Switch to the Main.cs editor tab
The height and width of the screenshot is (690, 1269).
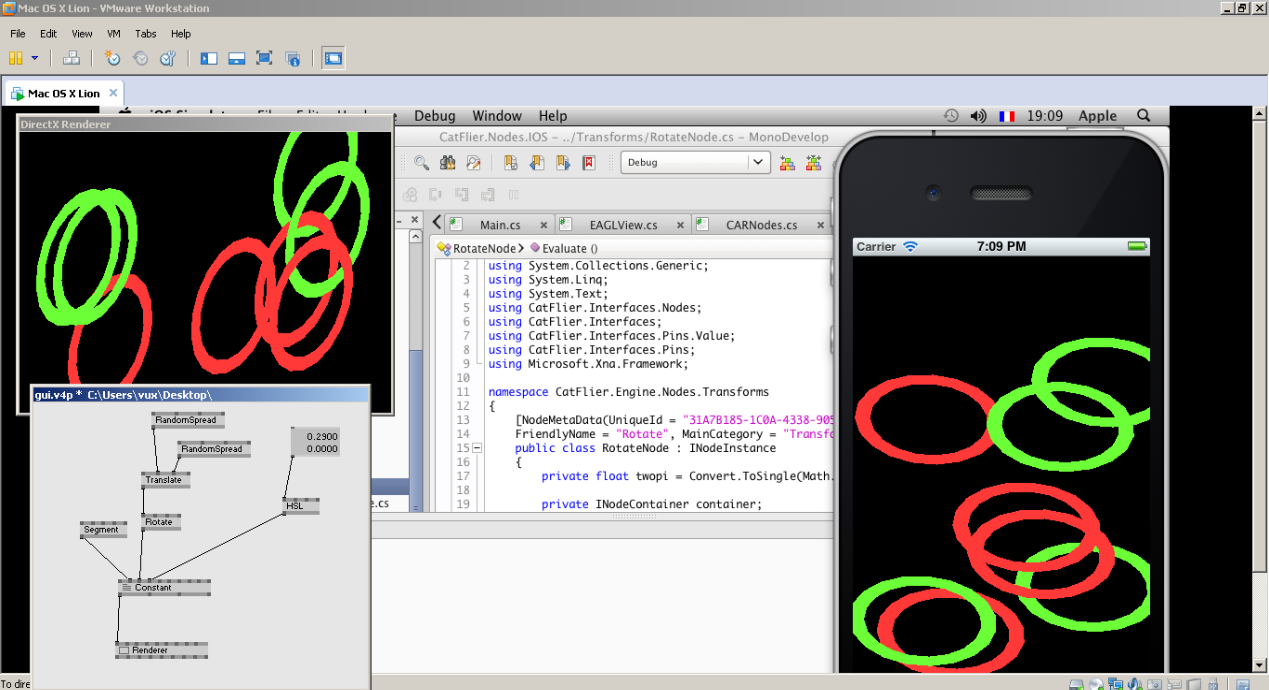pyautogui.click(x=499, y=225)
